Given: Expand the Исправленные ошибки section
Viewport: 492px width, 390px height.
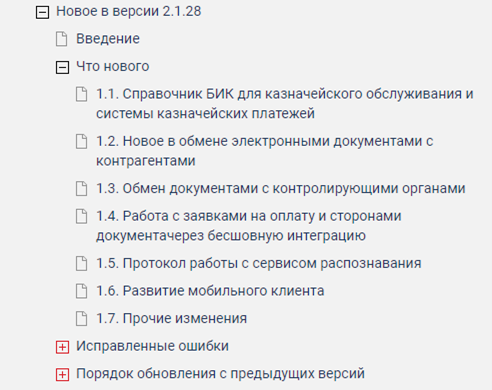Looking at the screenshot, I should pos(62,347).
